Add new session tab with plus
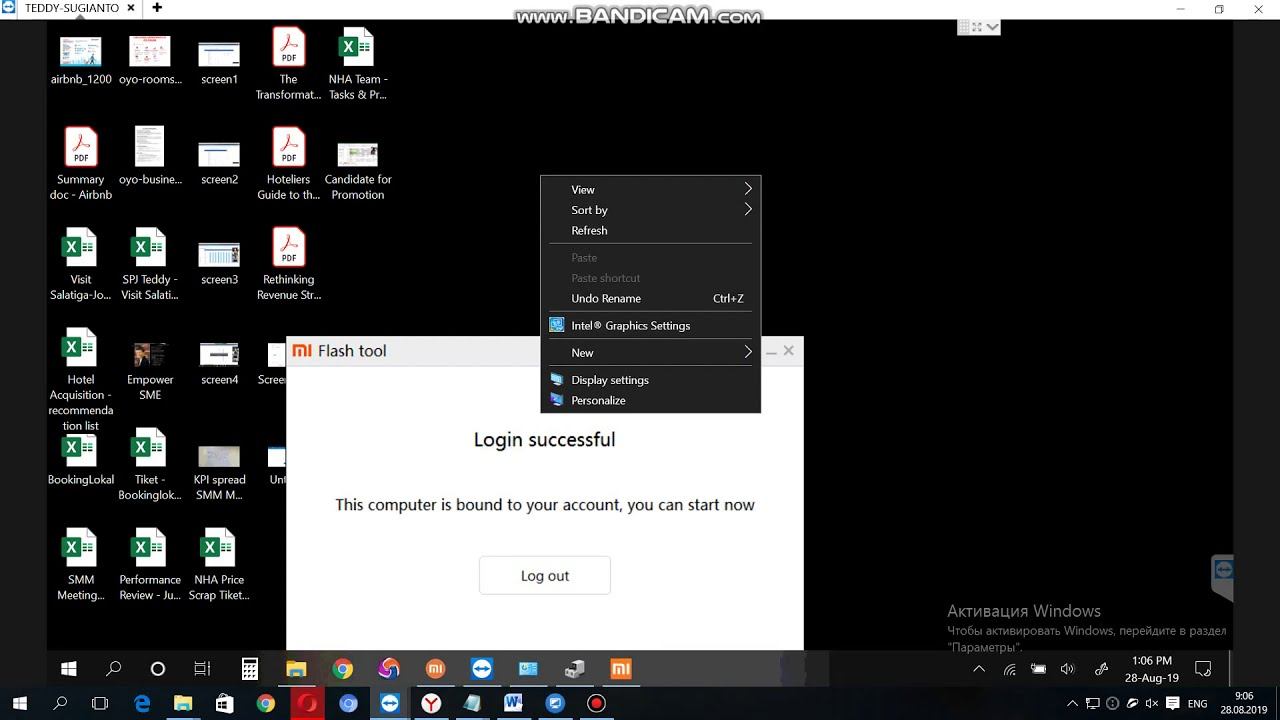 157,8
